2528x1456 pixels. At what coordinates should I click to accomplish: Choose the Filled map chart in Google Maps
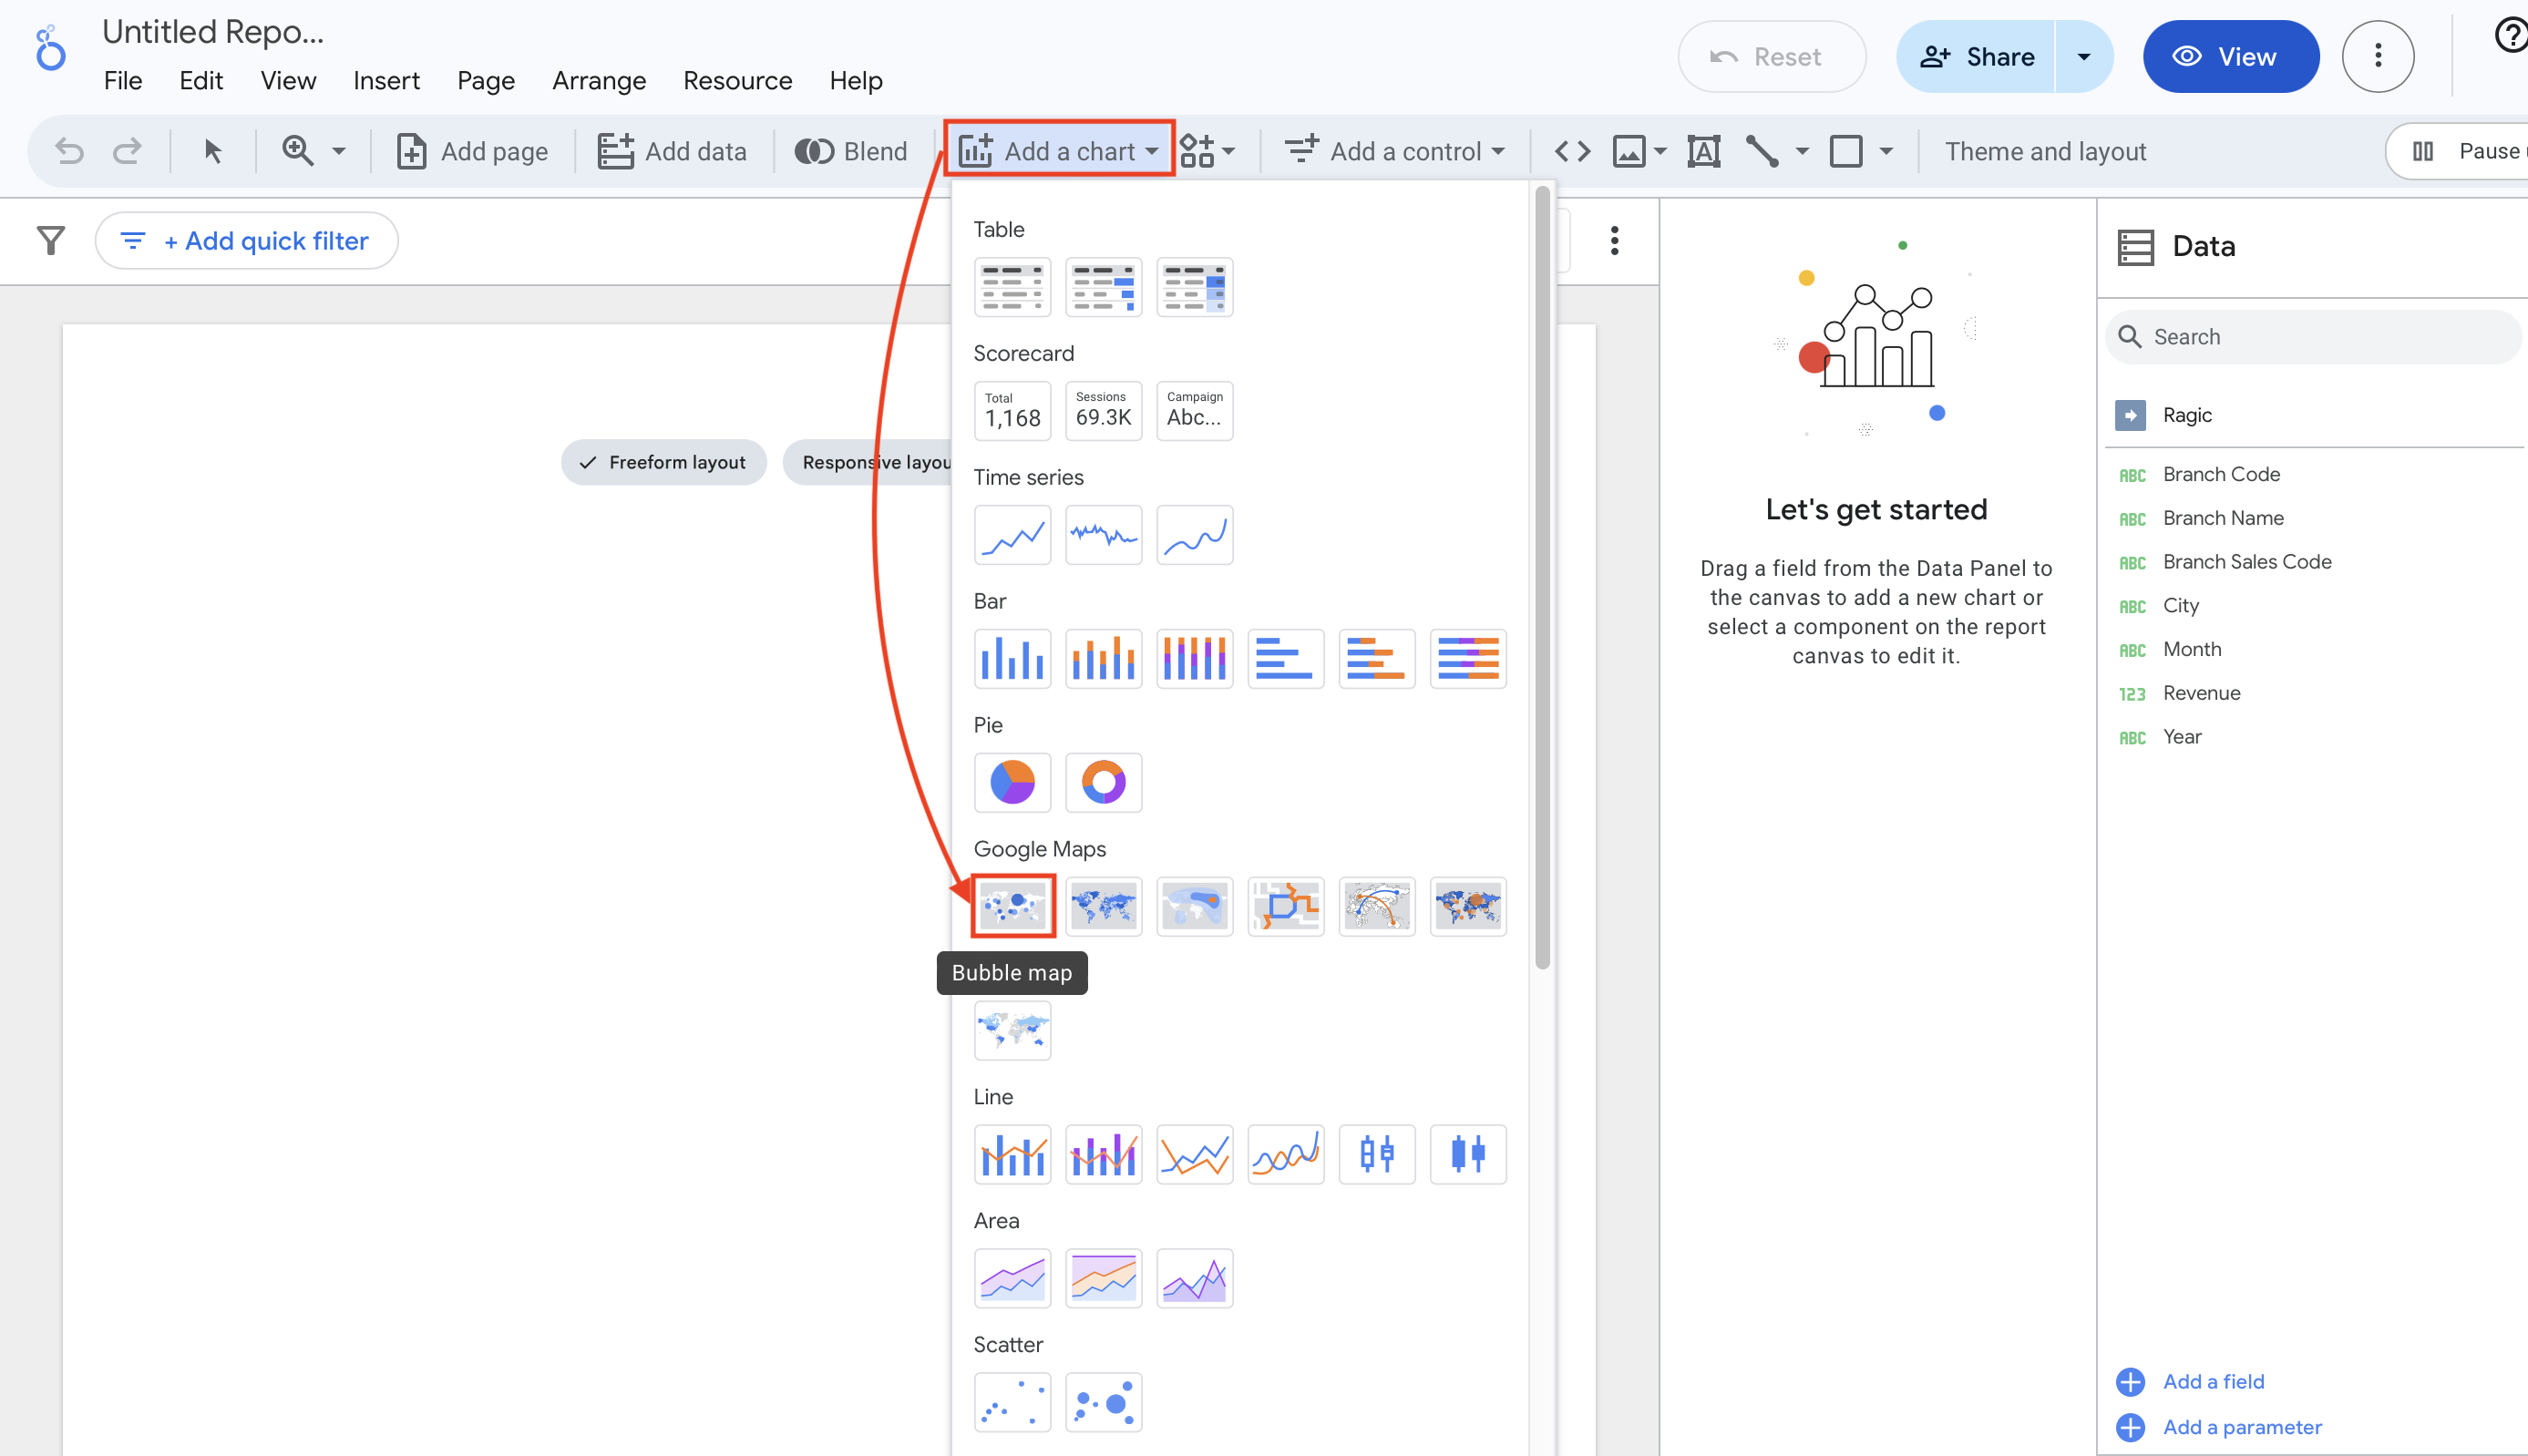pos(1103,906)
